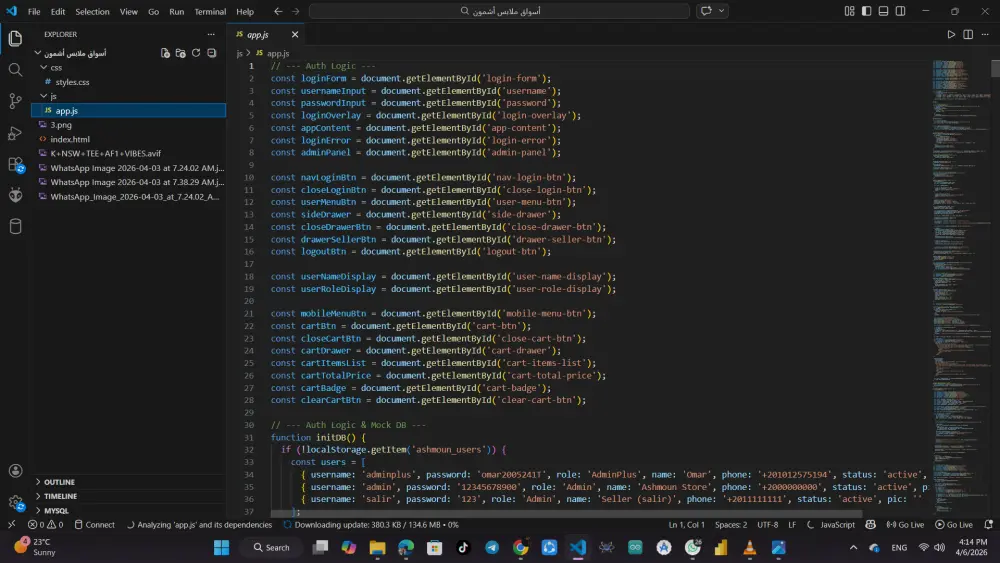Open the Accounts menu icon

(x=15, y=471)
